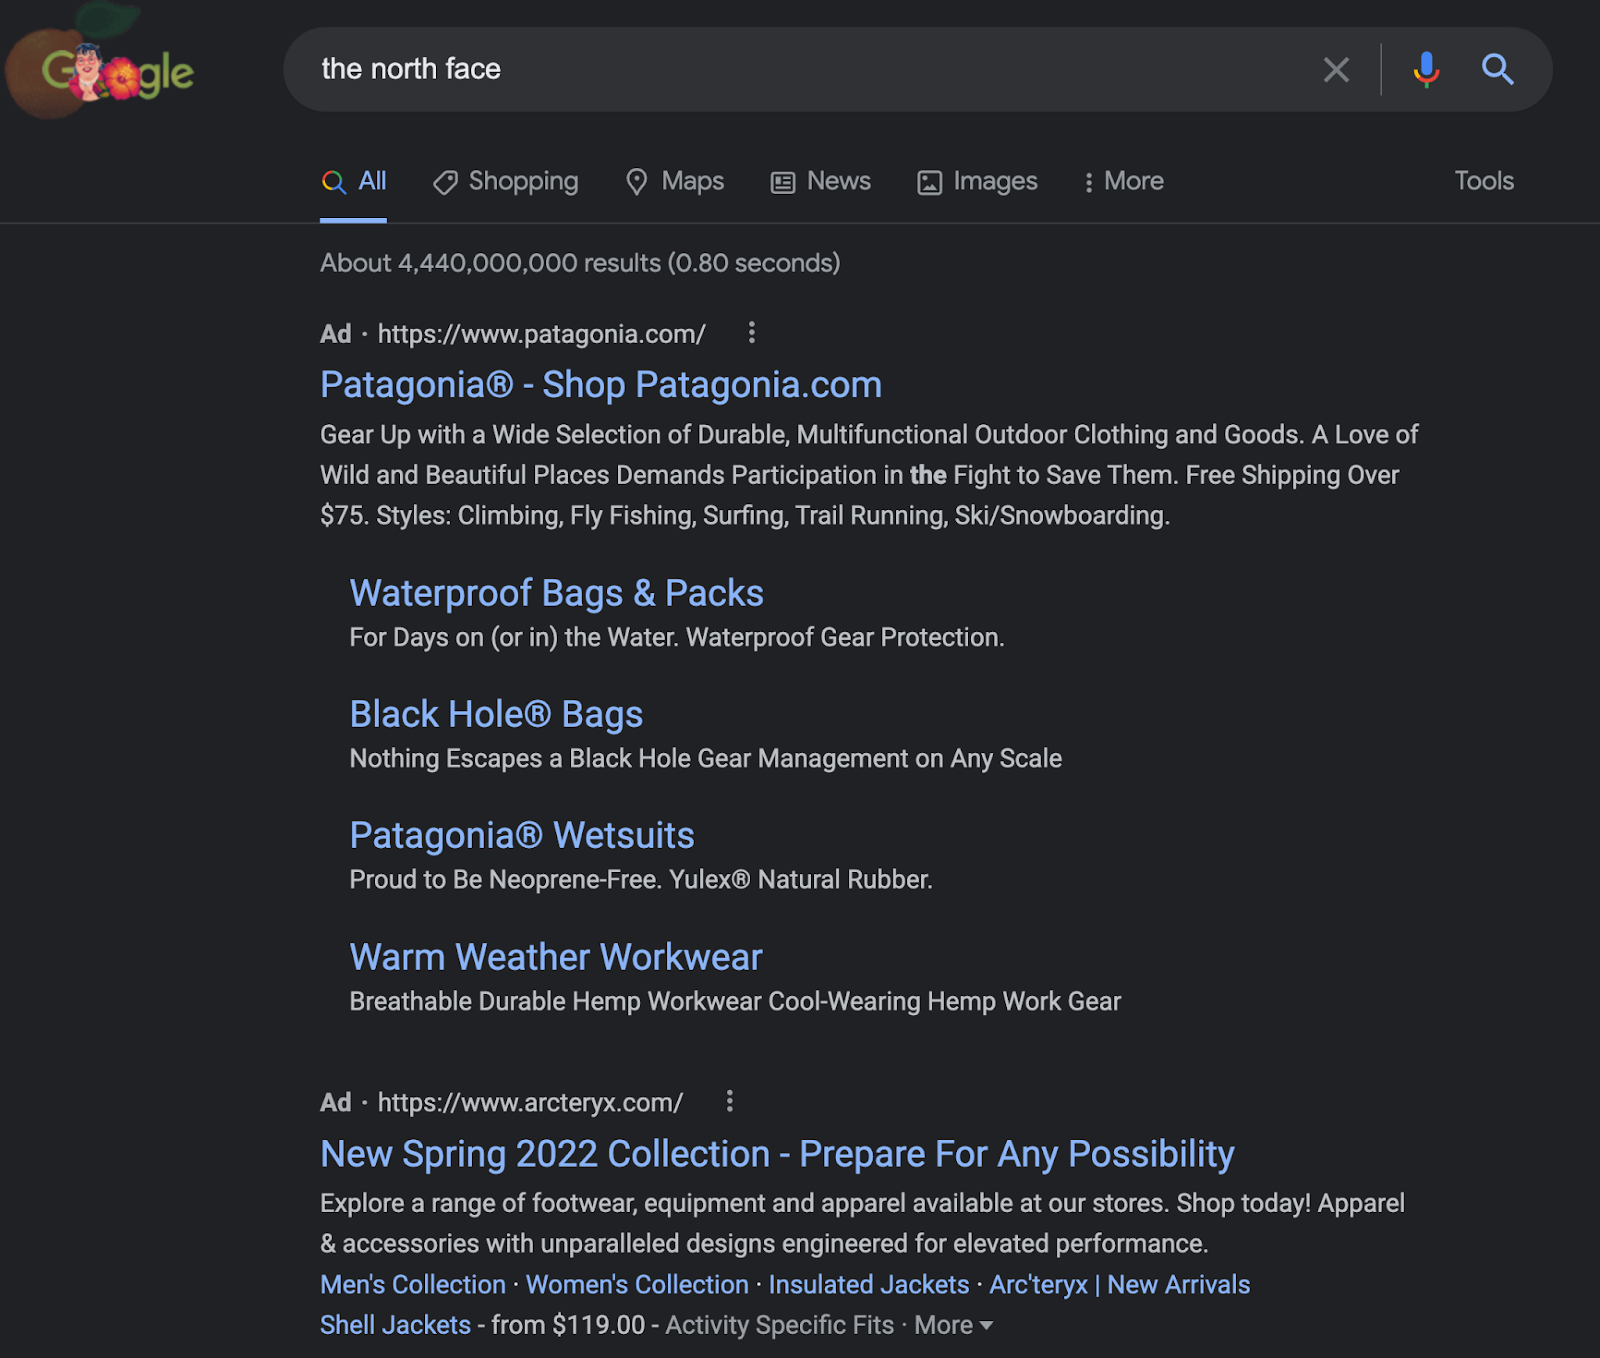Open Waterproof Bags & Packs sitelink
The height and width of the screenshot is (1358, 1600).
556,593
